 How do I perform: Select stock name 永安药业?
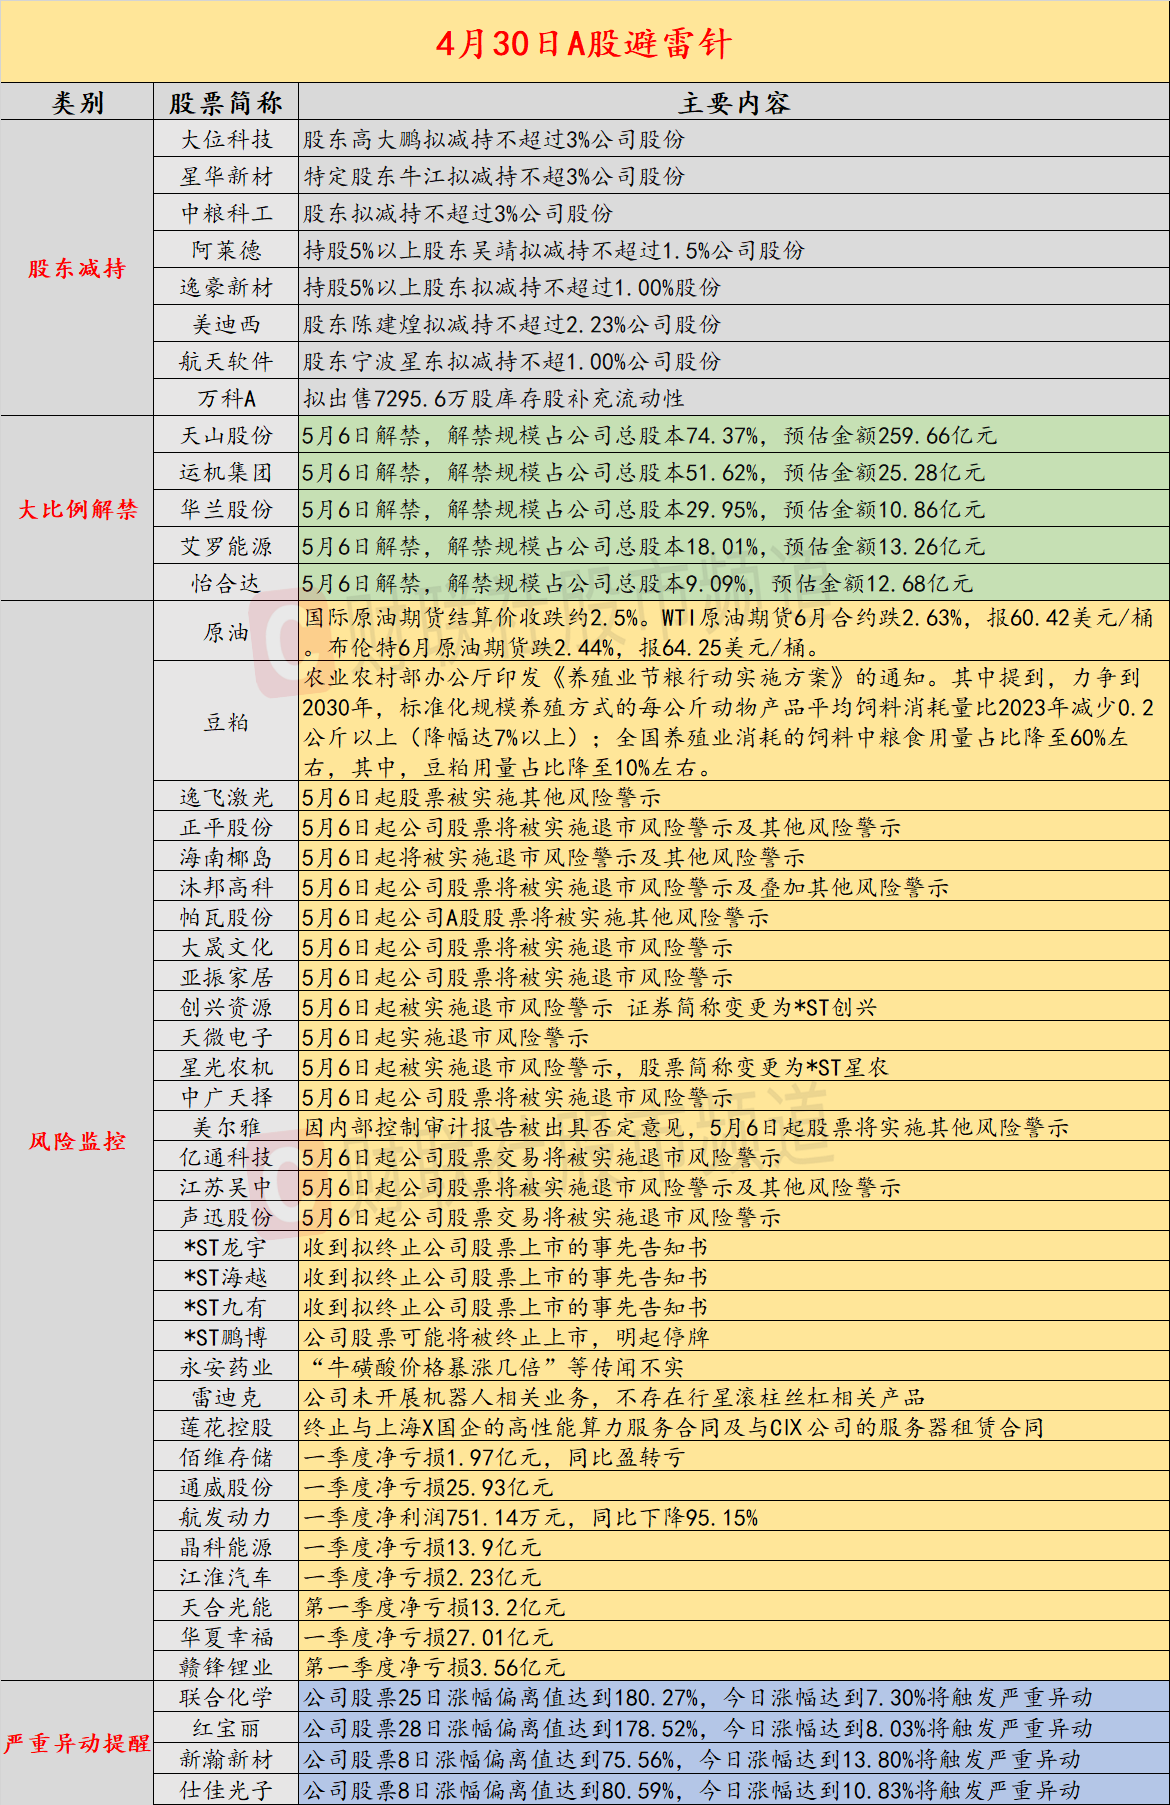coord(226,1367)
